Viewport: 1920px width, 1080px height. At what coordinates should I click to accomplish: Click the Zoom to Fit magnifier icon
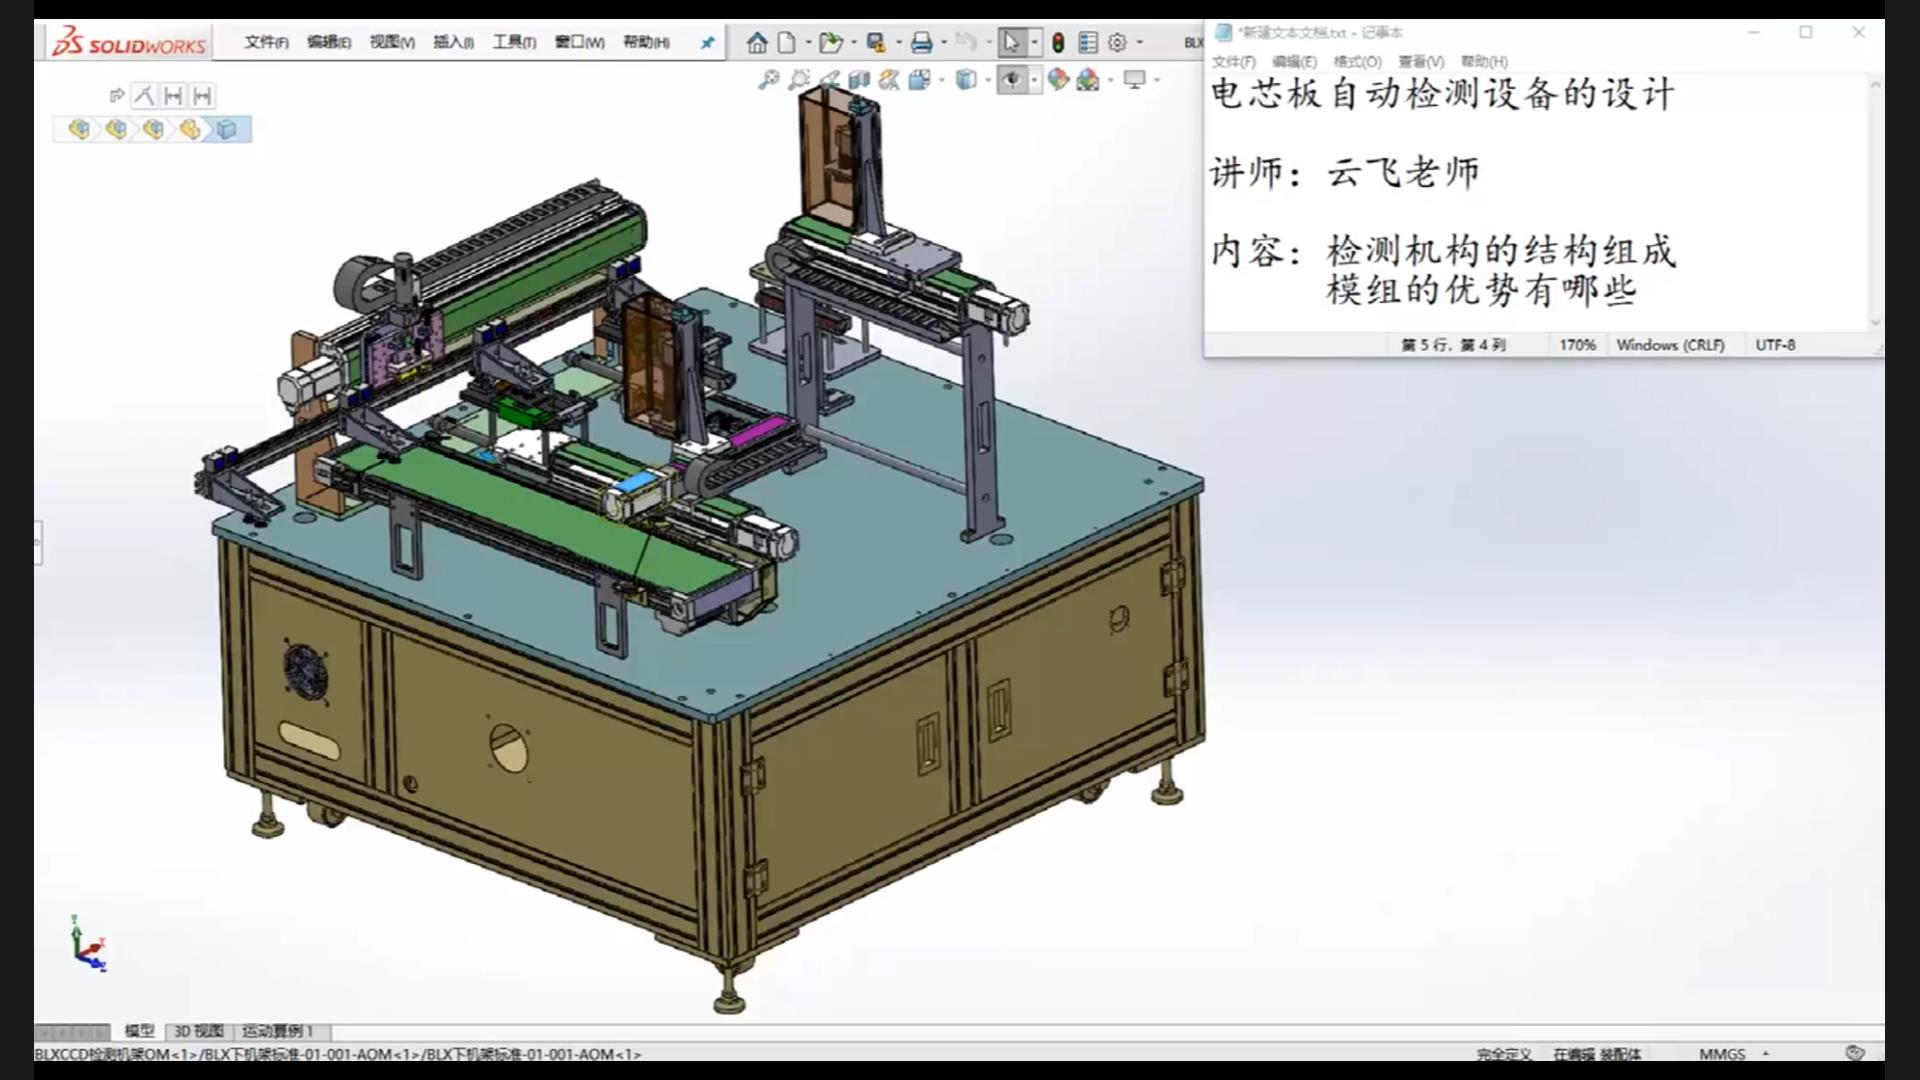[x=768, y=80]
